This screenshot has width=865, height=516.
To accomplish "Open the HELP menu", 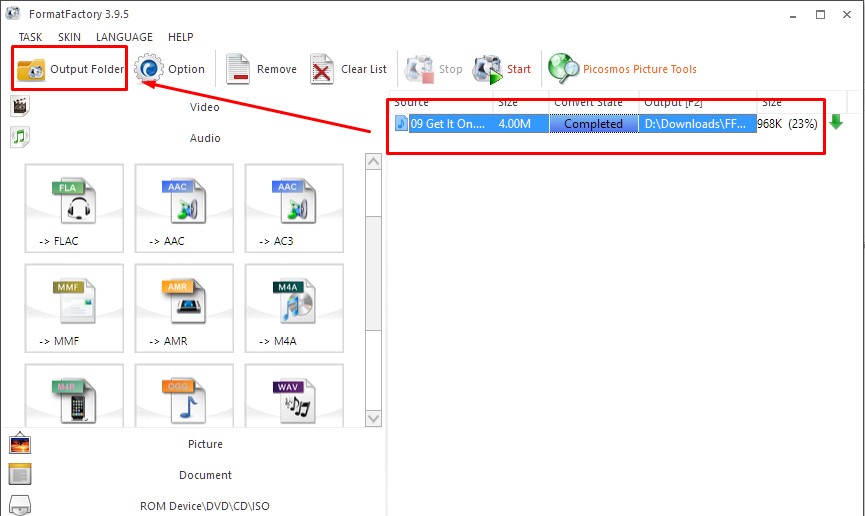I will [180, 37].
